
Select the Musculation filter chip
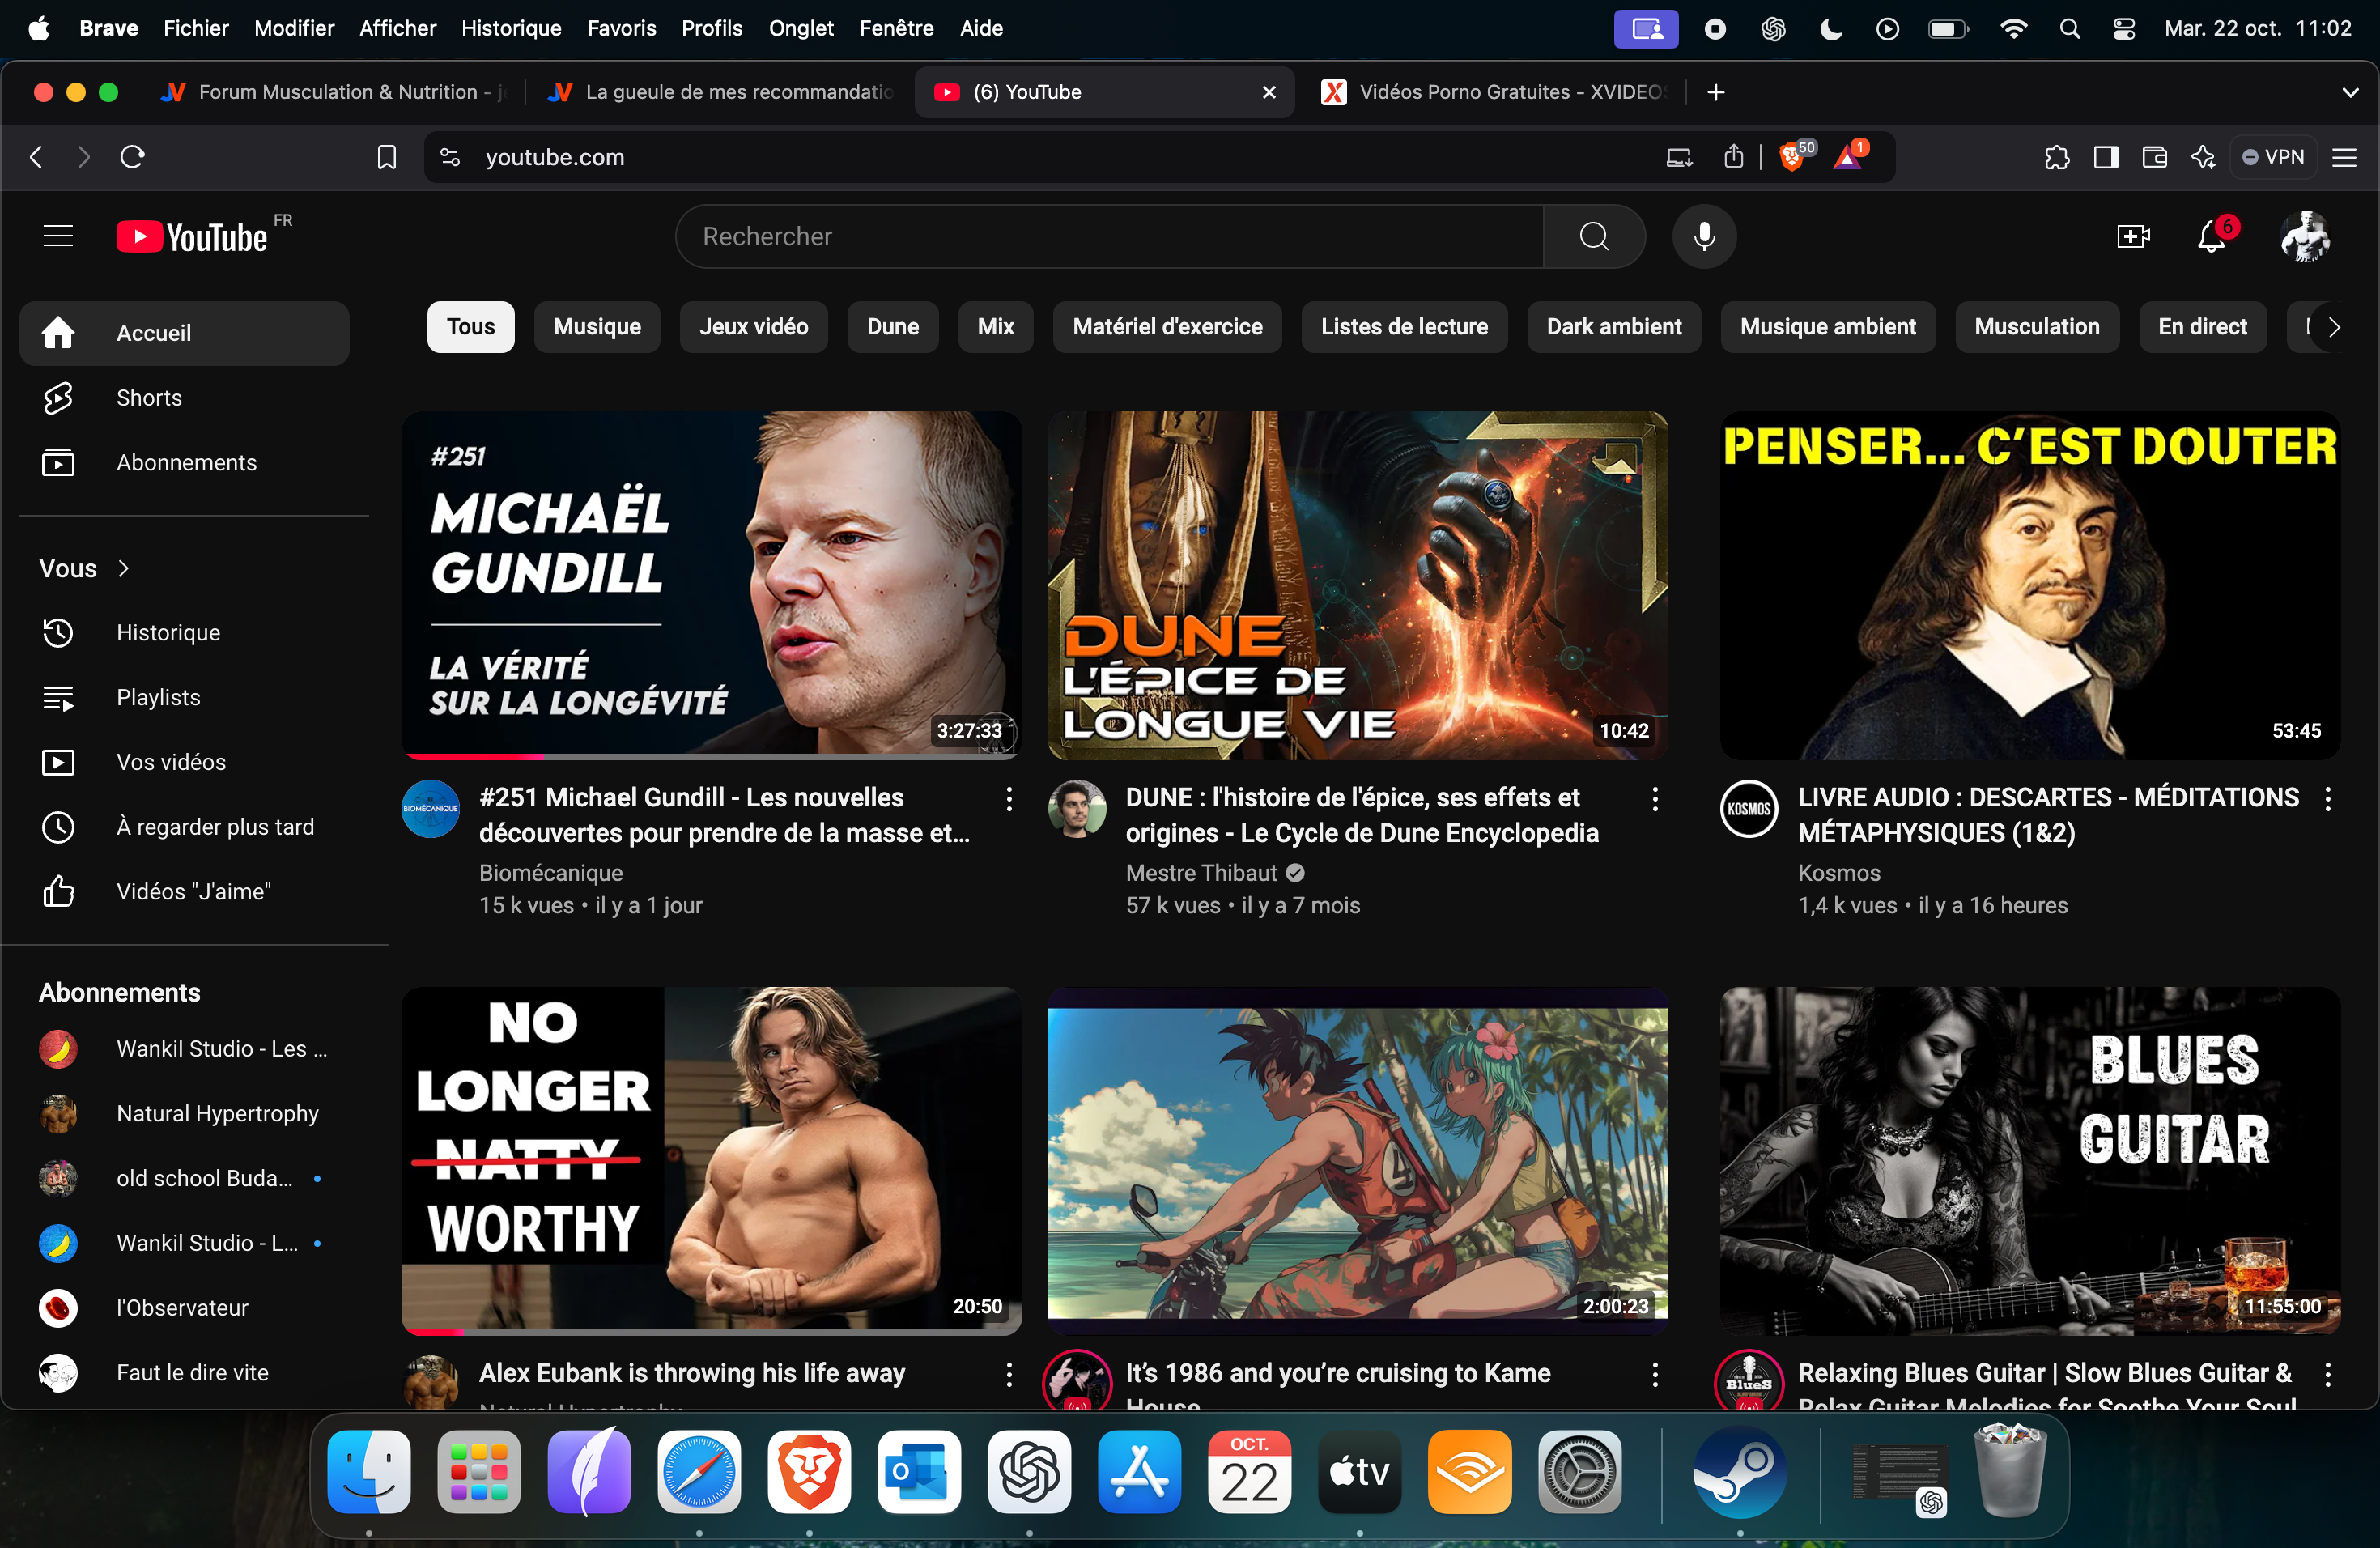point(2036,327)
